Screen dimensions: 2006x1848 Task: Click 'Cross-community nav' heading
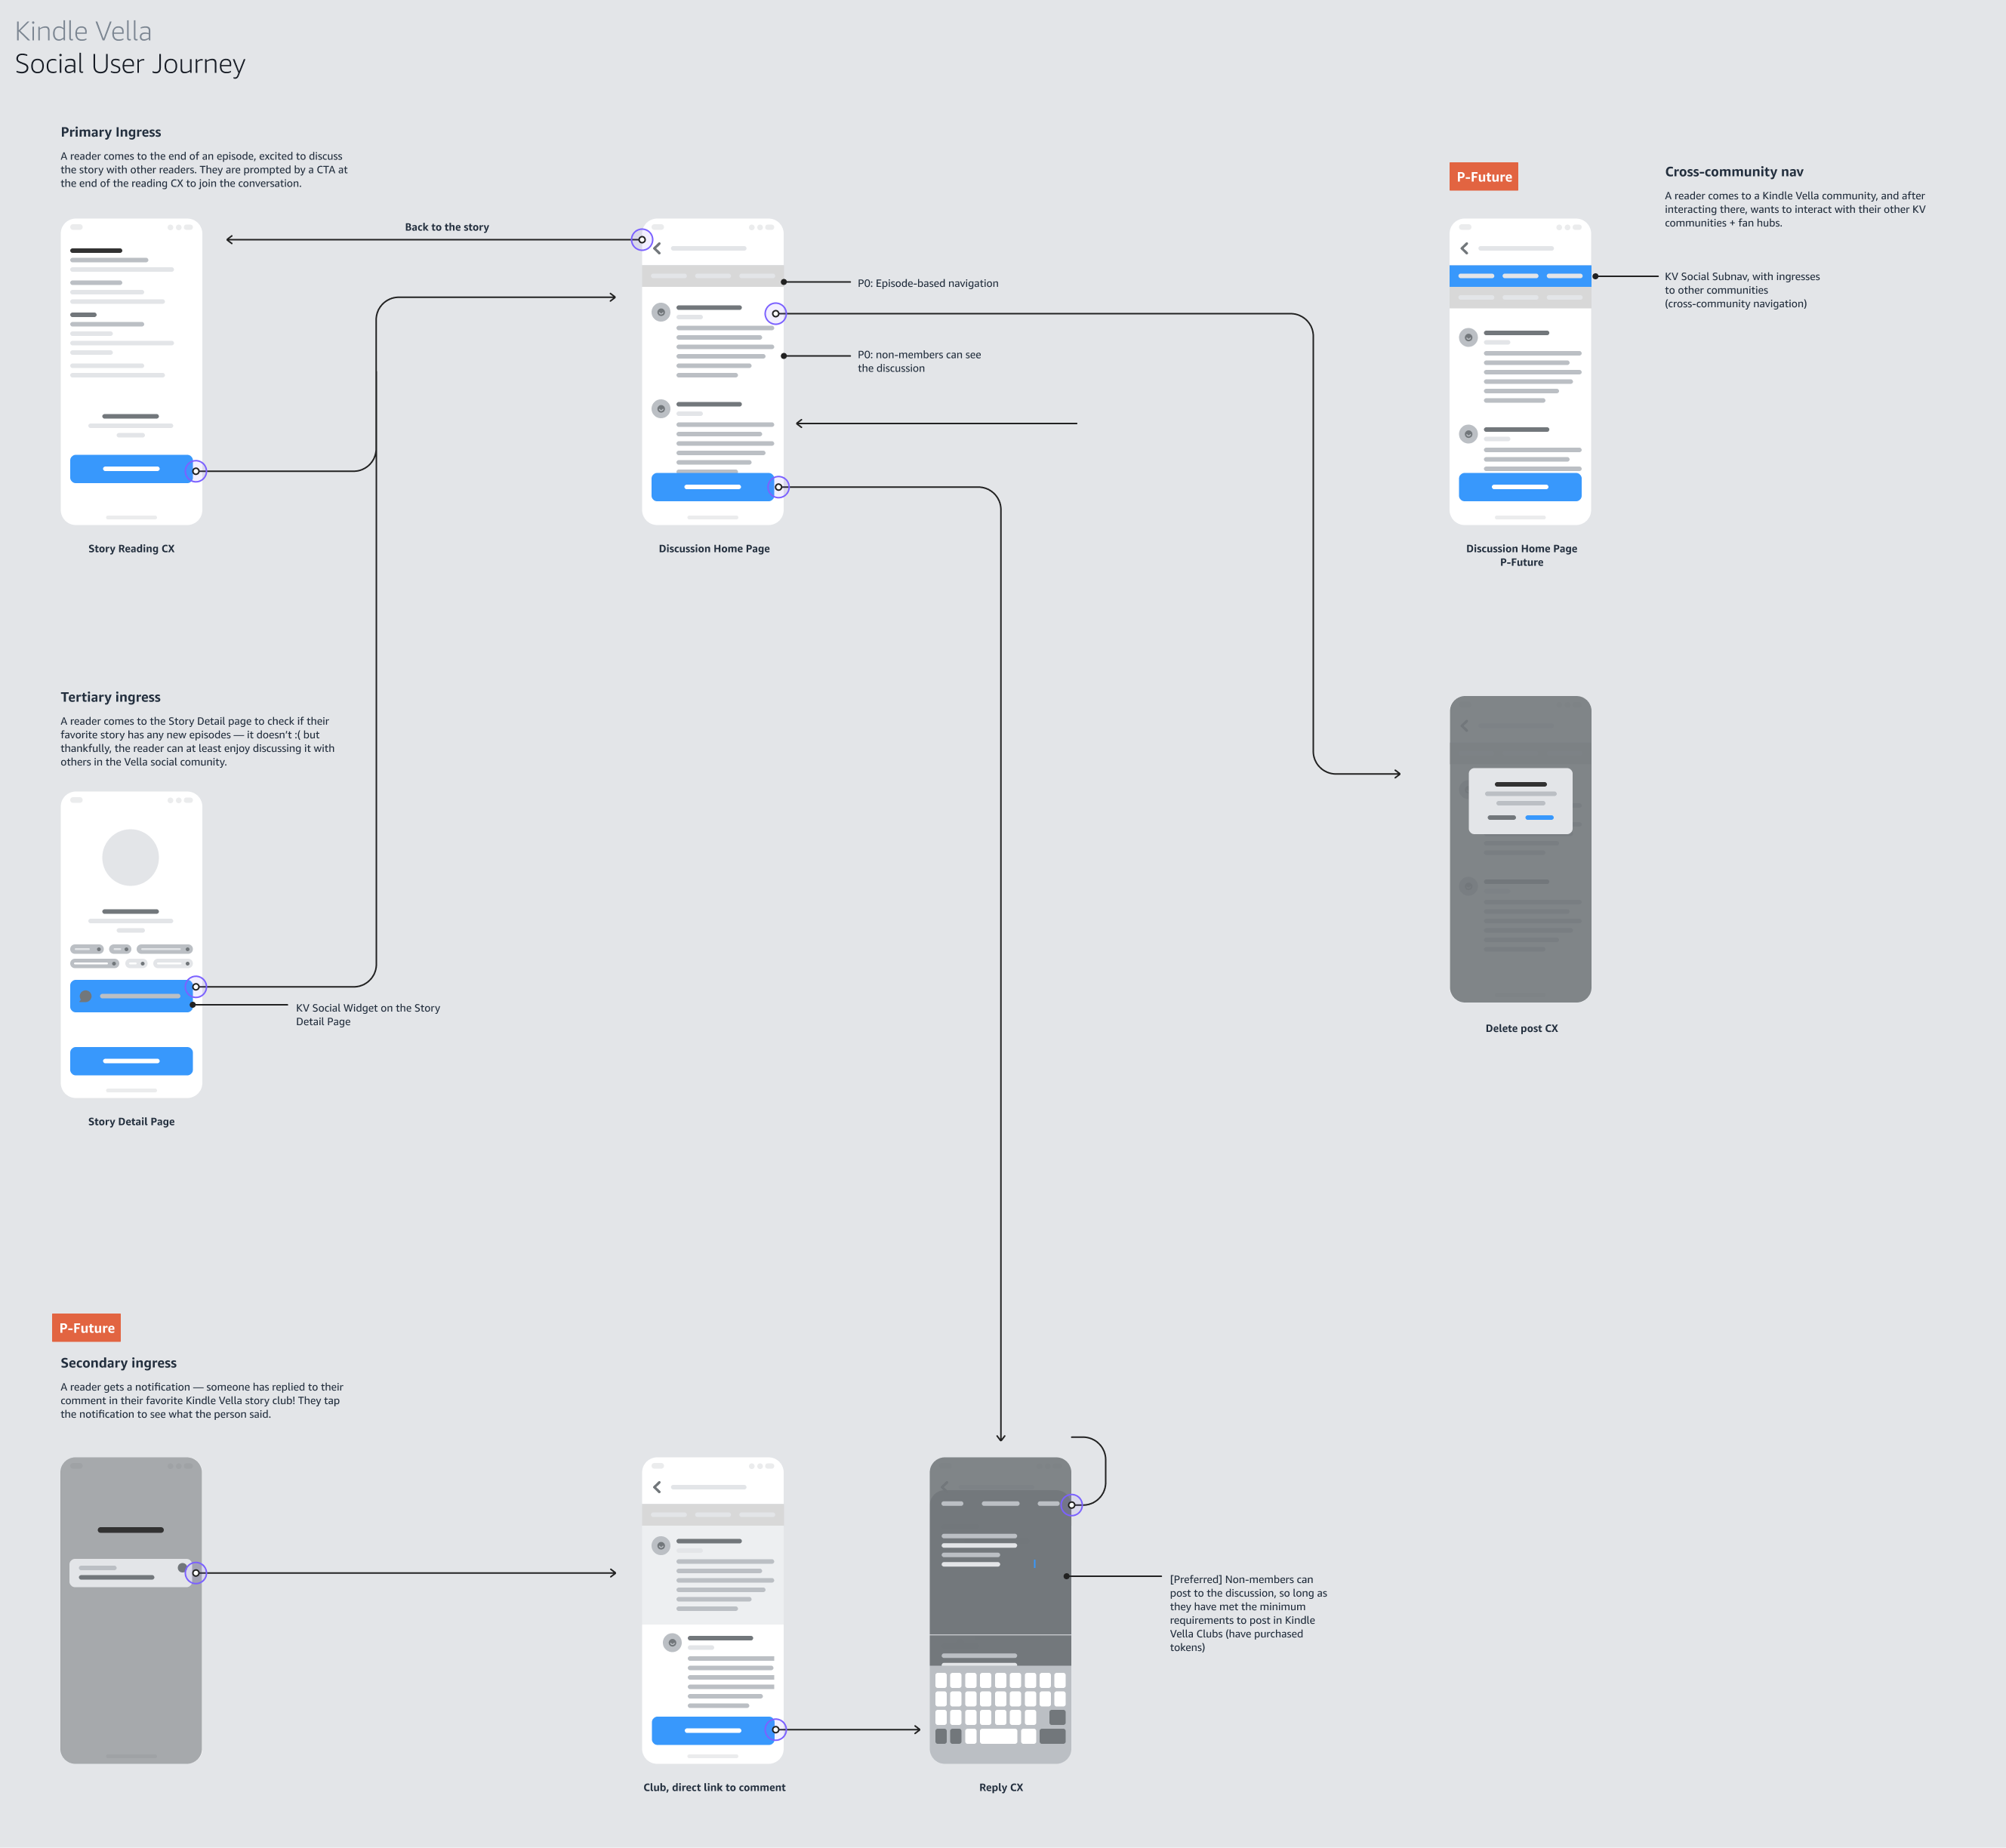tap(1734, 172)
